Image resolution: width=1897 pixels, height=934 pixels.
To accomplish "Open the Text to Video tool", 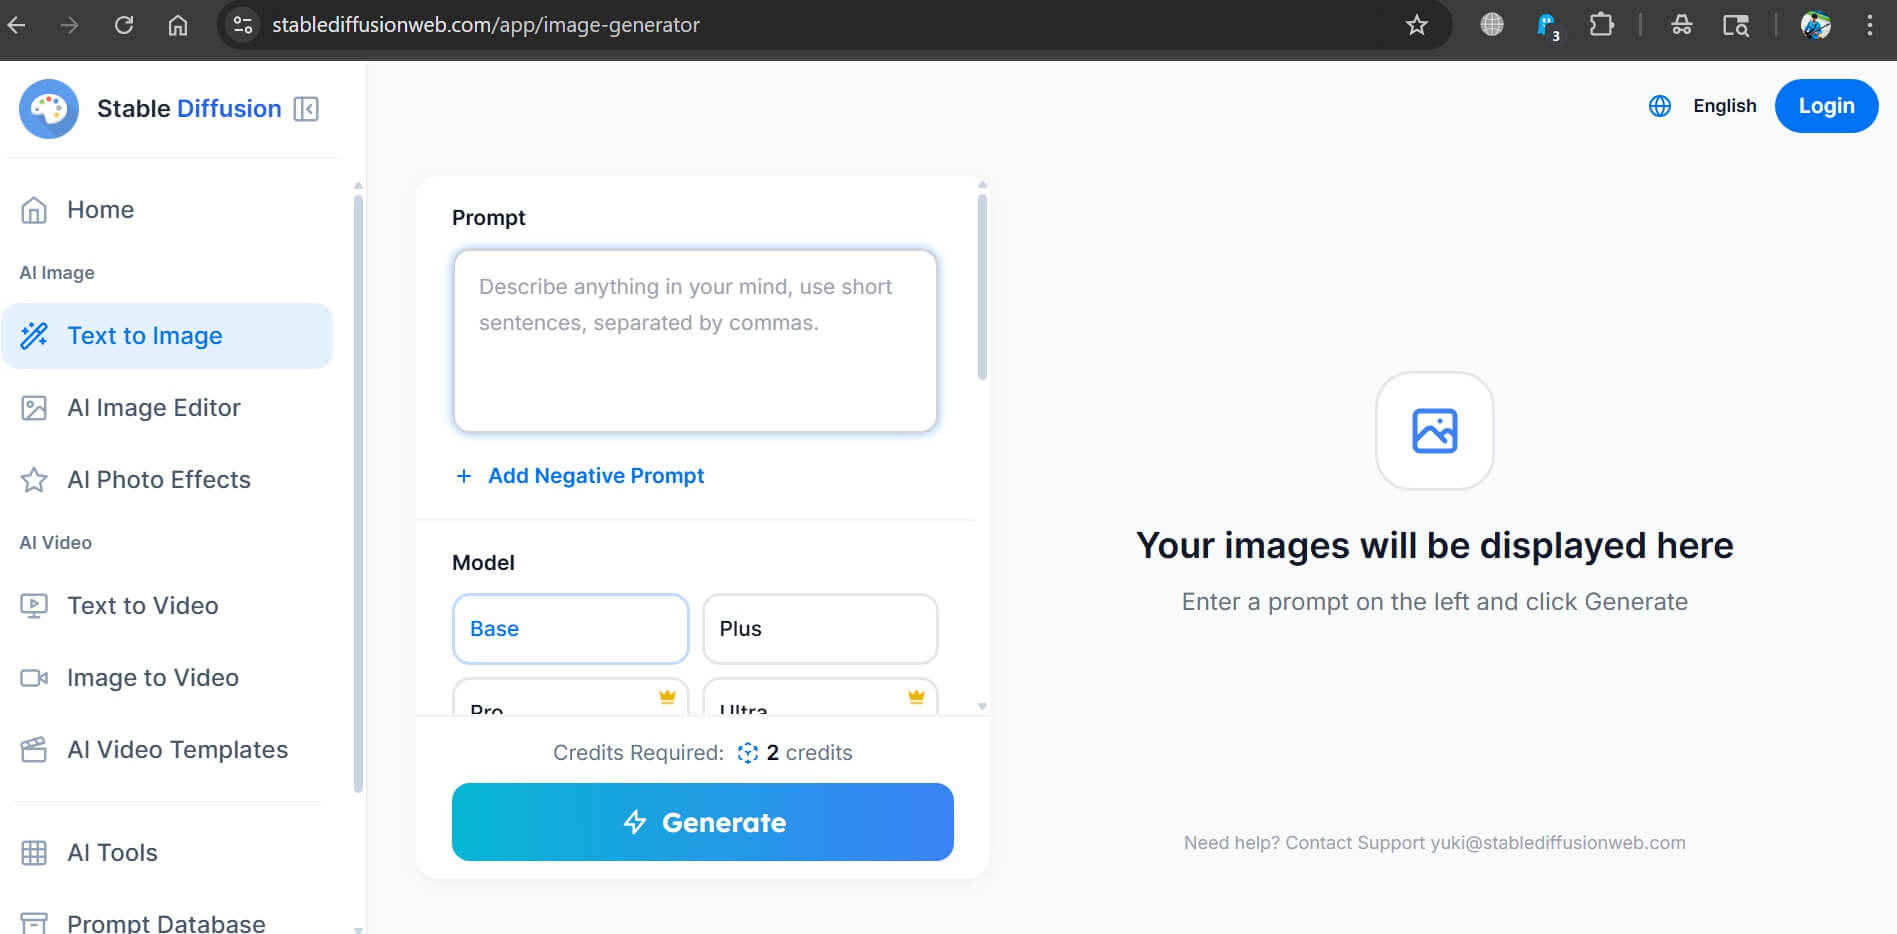I will (142, 605).
